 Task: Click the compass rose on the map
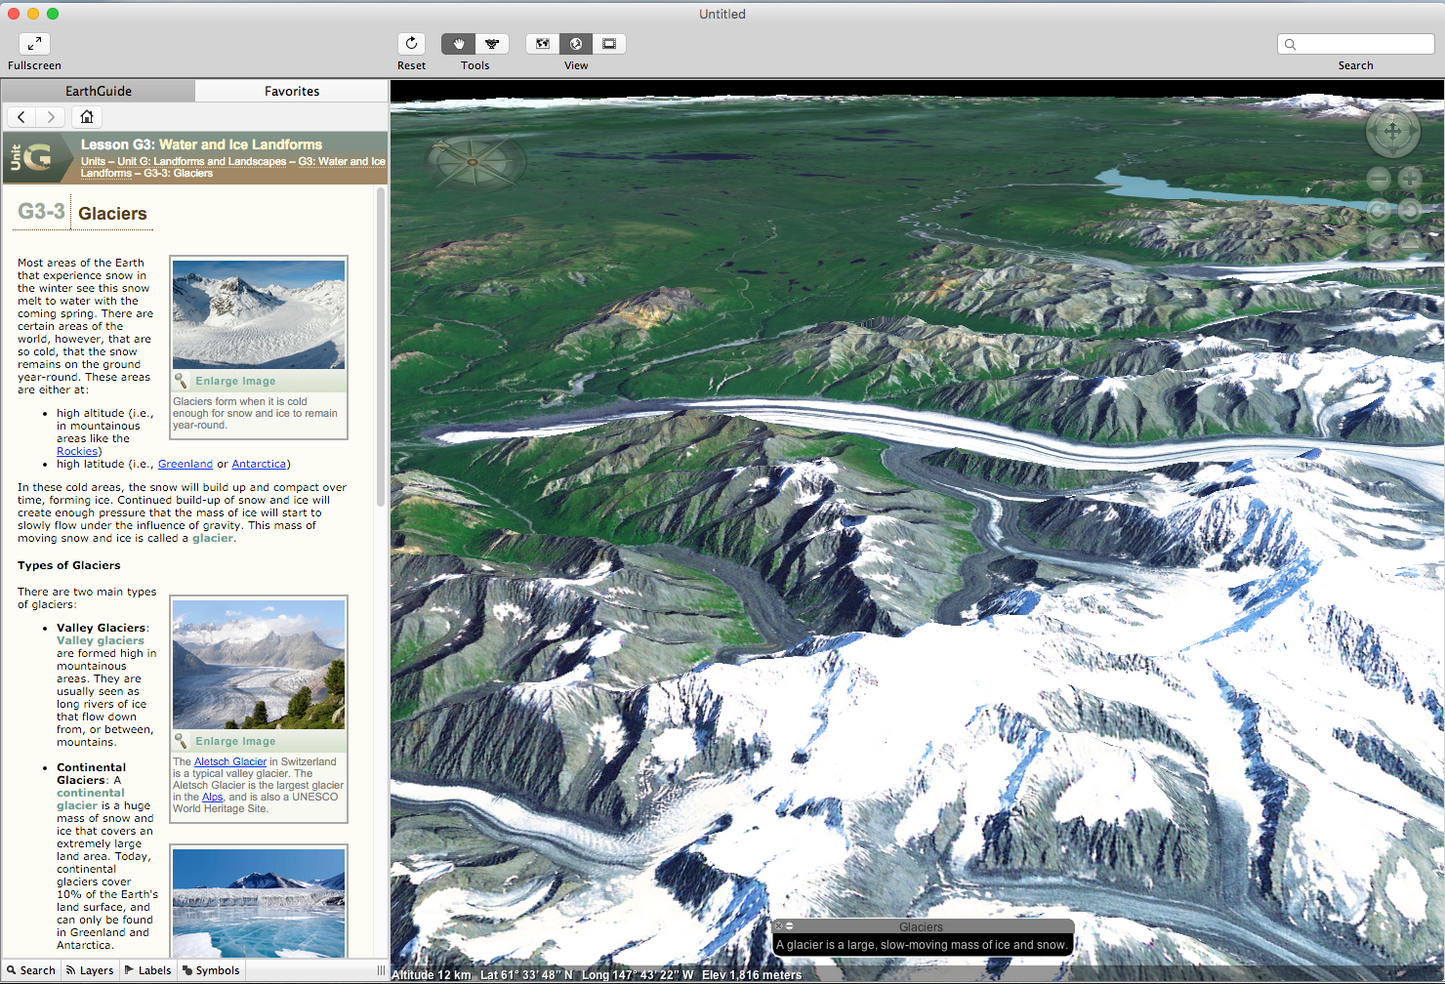pyautogui.click(x=474, y=160)
